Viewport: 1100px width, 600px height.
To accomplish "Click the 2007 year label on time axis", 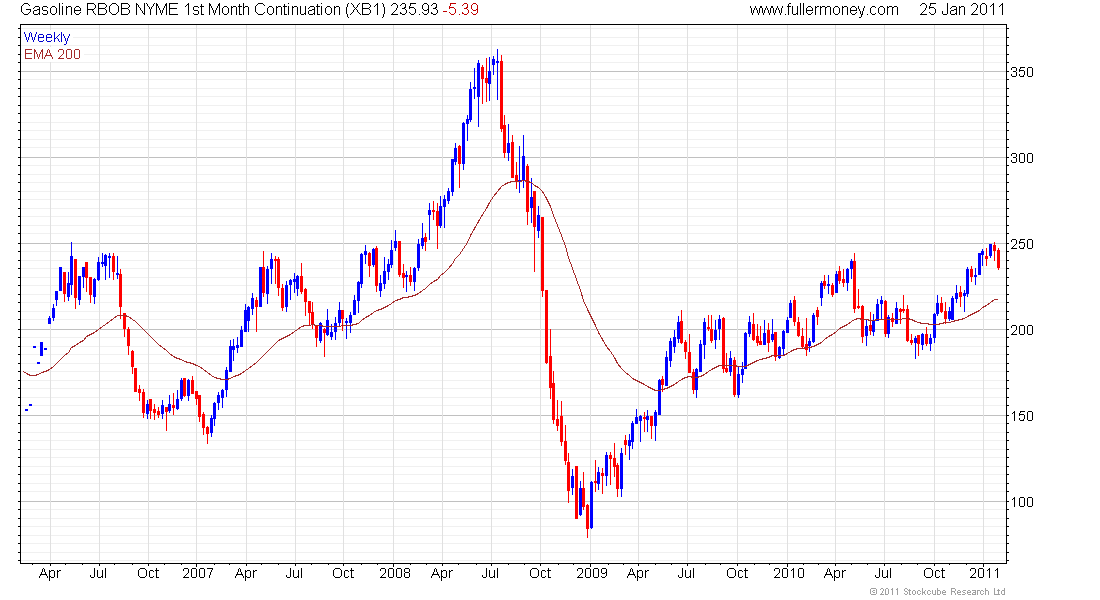I will (x=197, y=573).
